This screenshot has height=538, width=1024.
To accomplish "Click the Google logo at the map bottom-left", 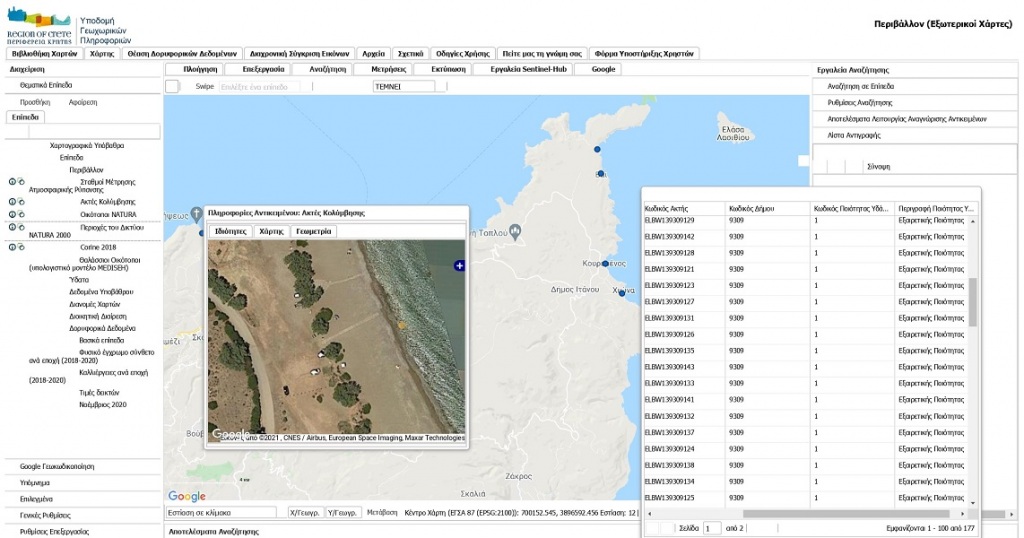I will coord(187,497).
